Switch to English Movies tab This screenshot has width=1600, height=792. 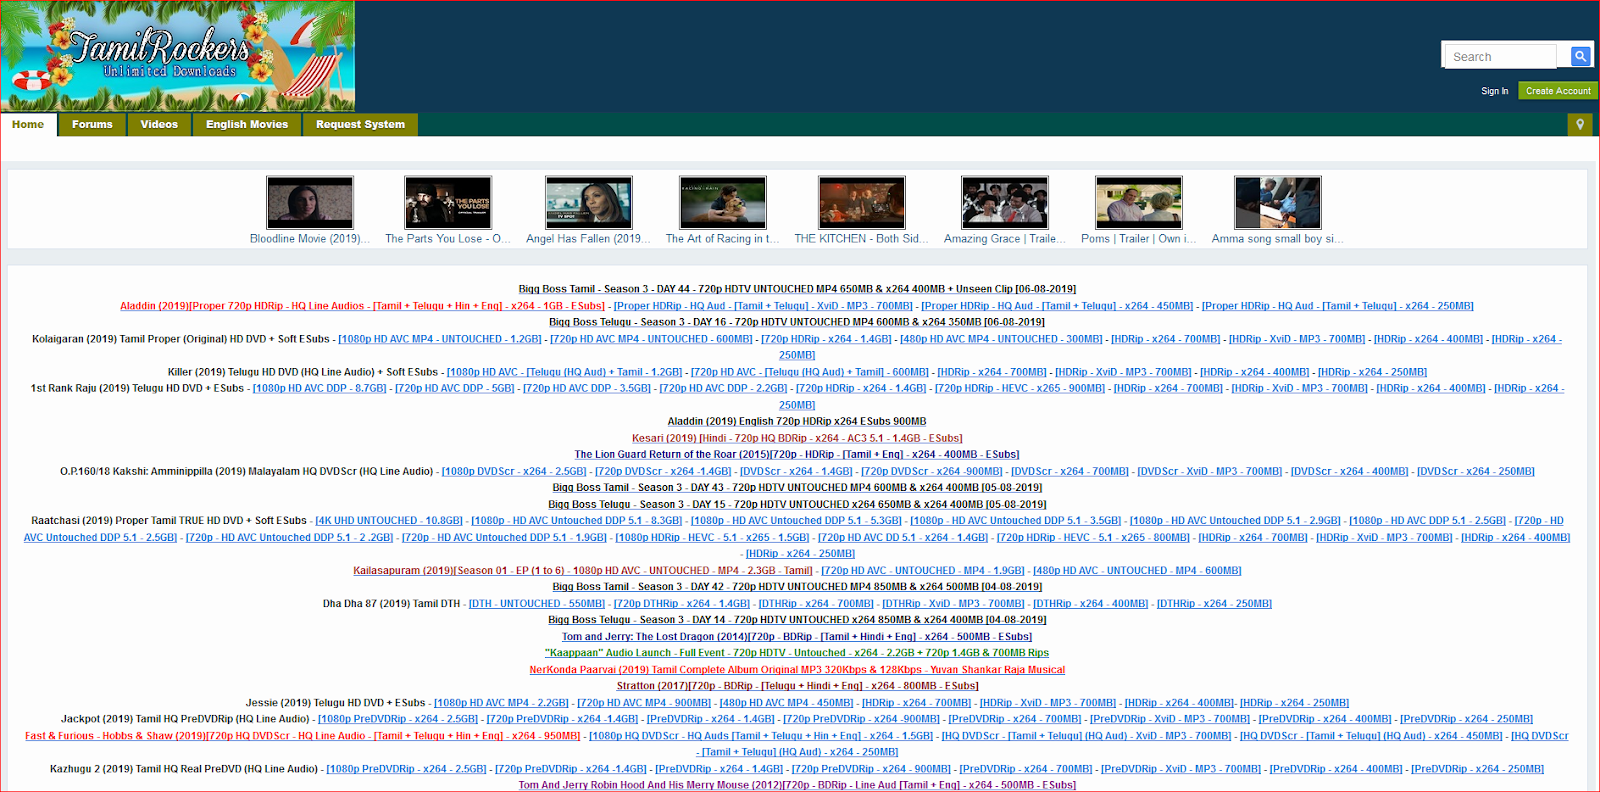247,124
